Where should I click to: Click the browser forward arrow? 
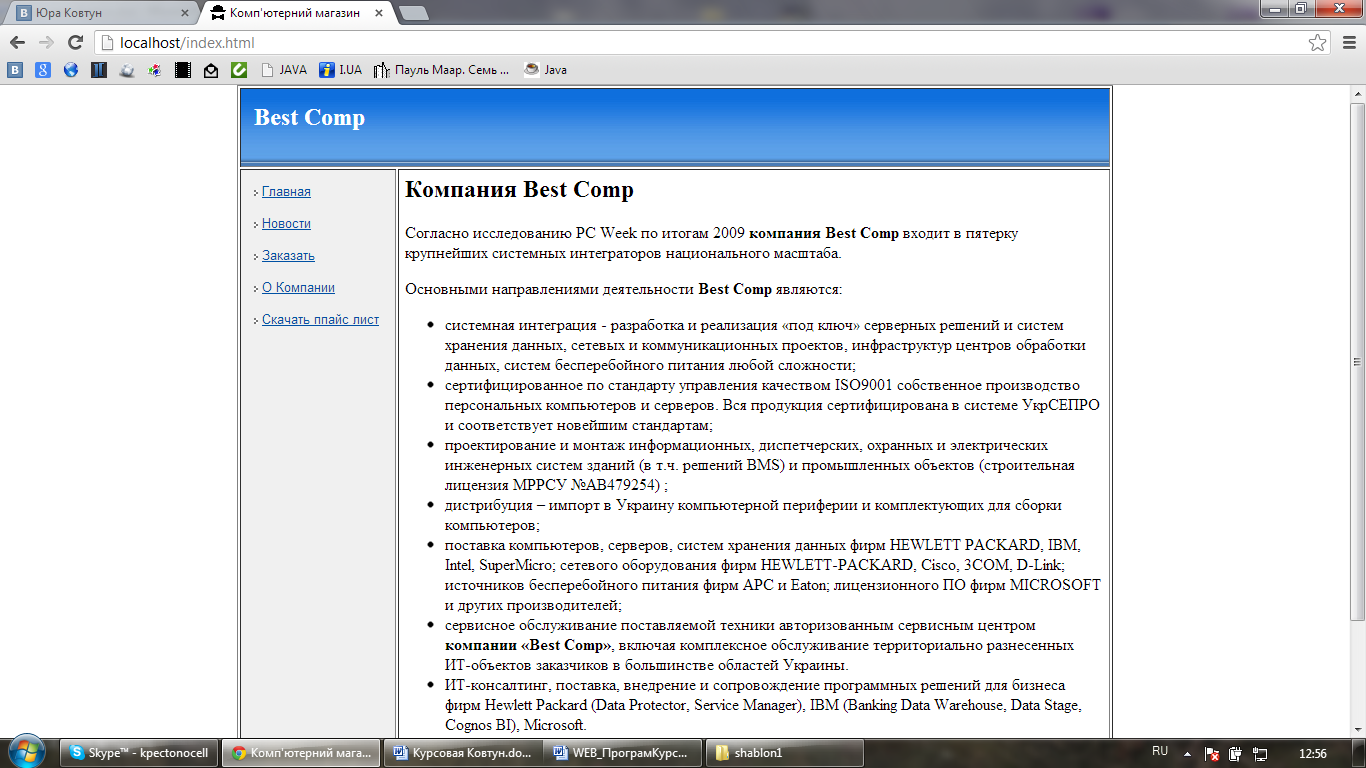(46, 43)
